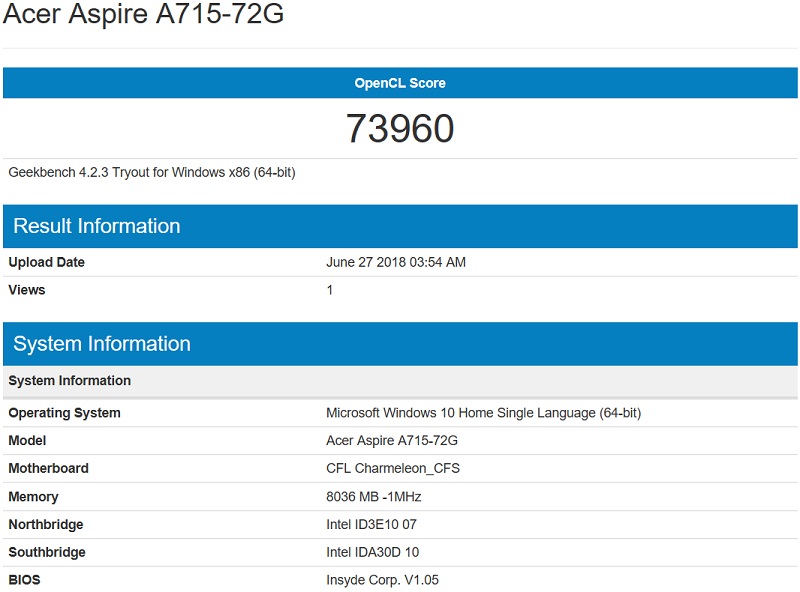
Task: Select the Intel ID3E10 07 value
Action: pyautogui.click(x=371, y=524)
